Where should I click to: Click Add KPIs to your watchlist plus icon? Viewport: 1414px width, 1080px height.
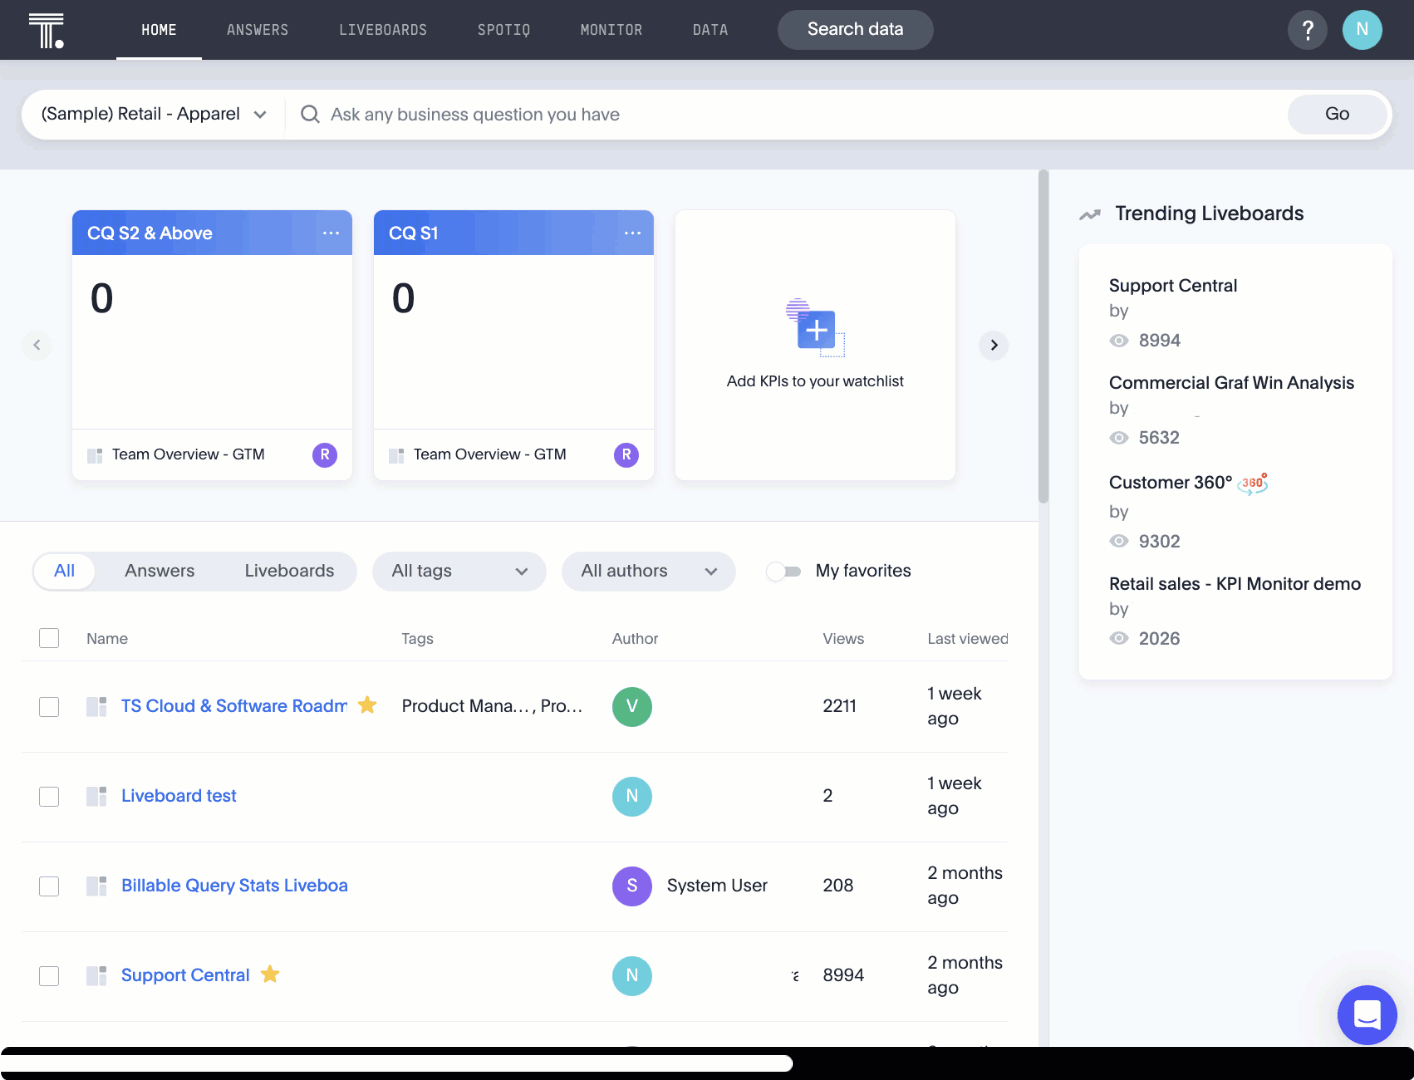(x=815, y=329)
